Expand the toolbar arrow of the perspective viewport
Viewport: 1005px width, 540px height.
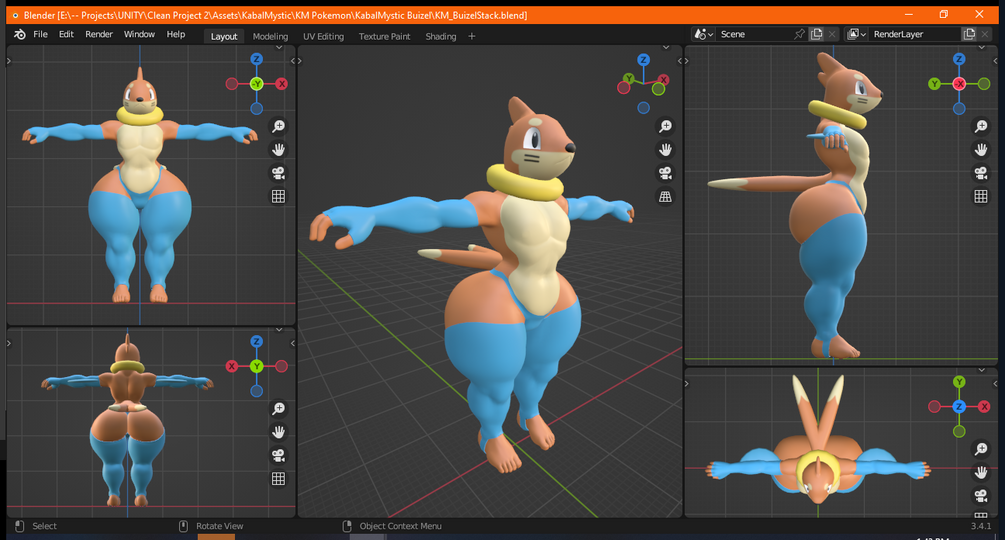[x=299, y=61]
